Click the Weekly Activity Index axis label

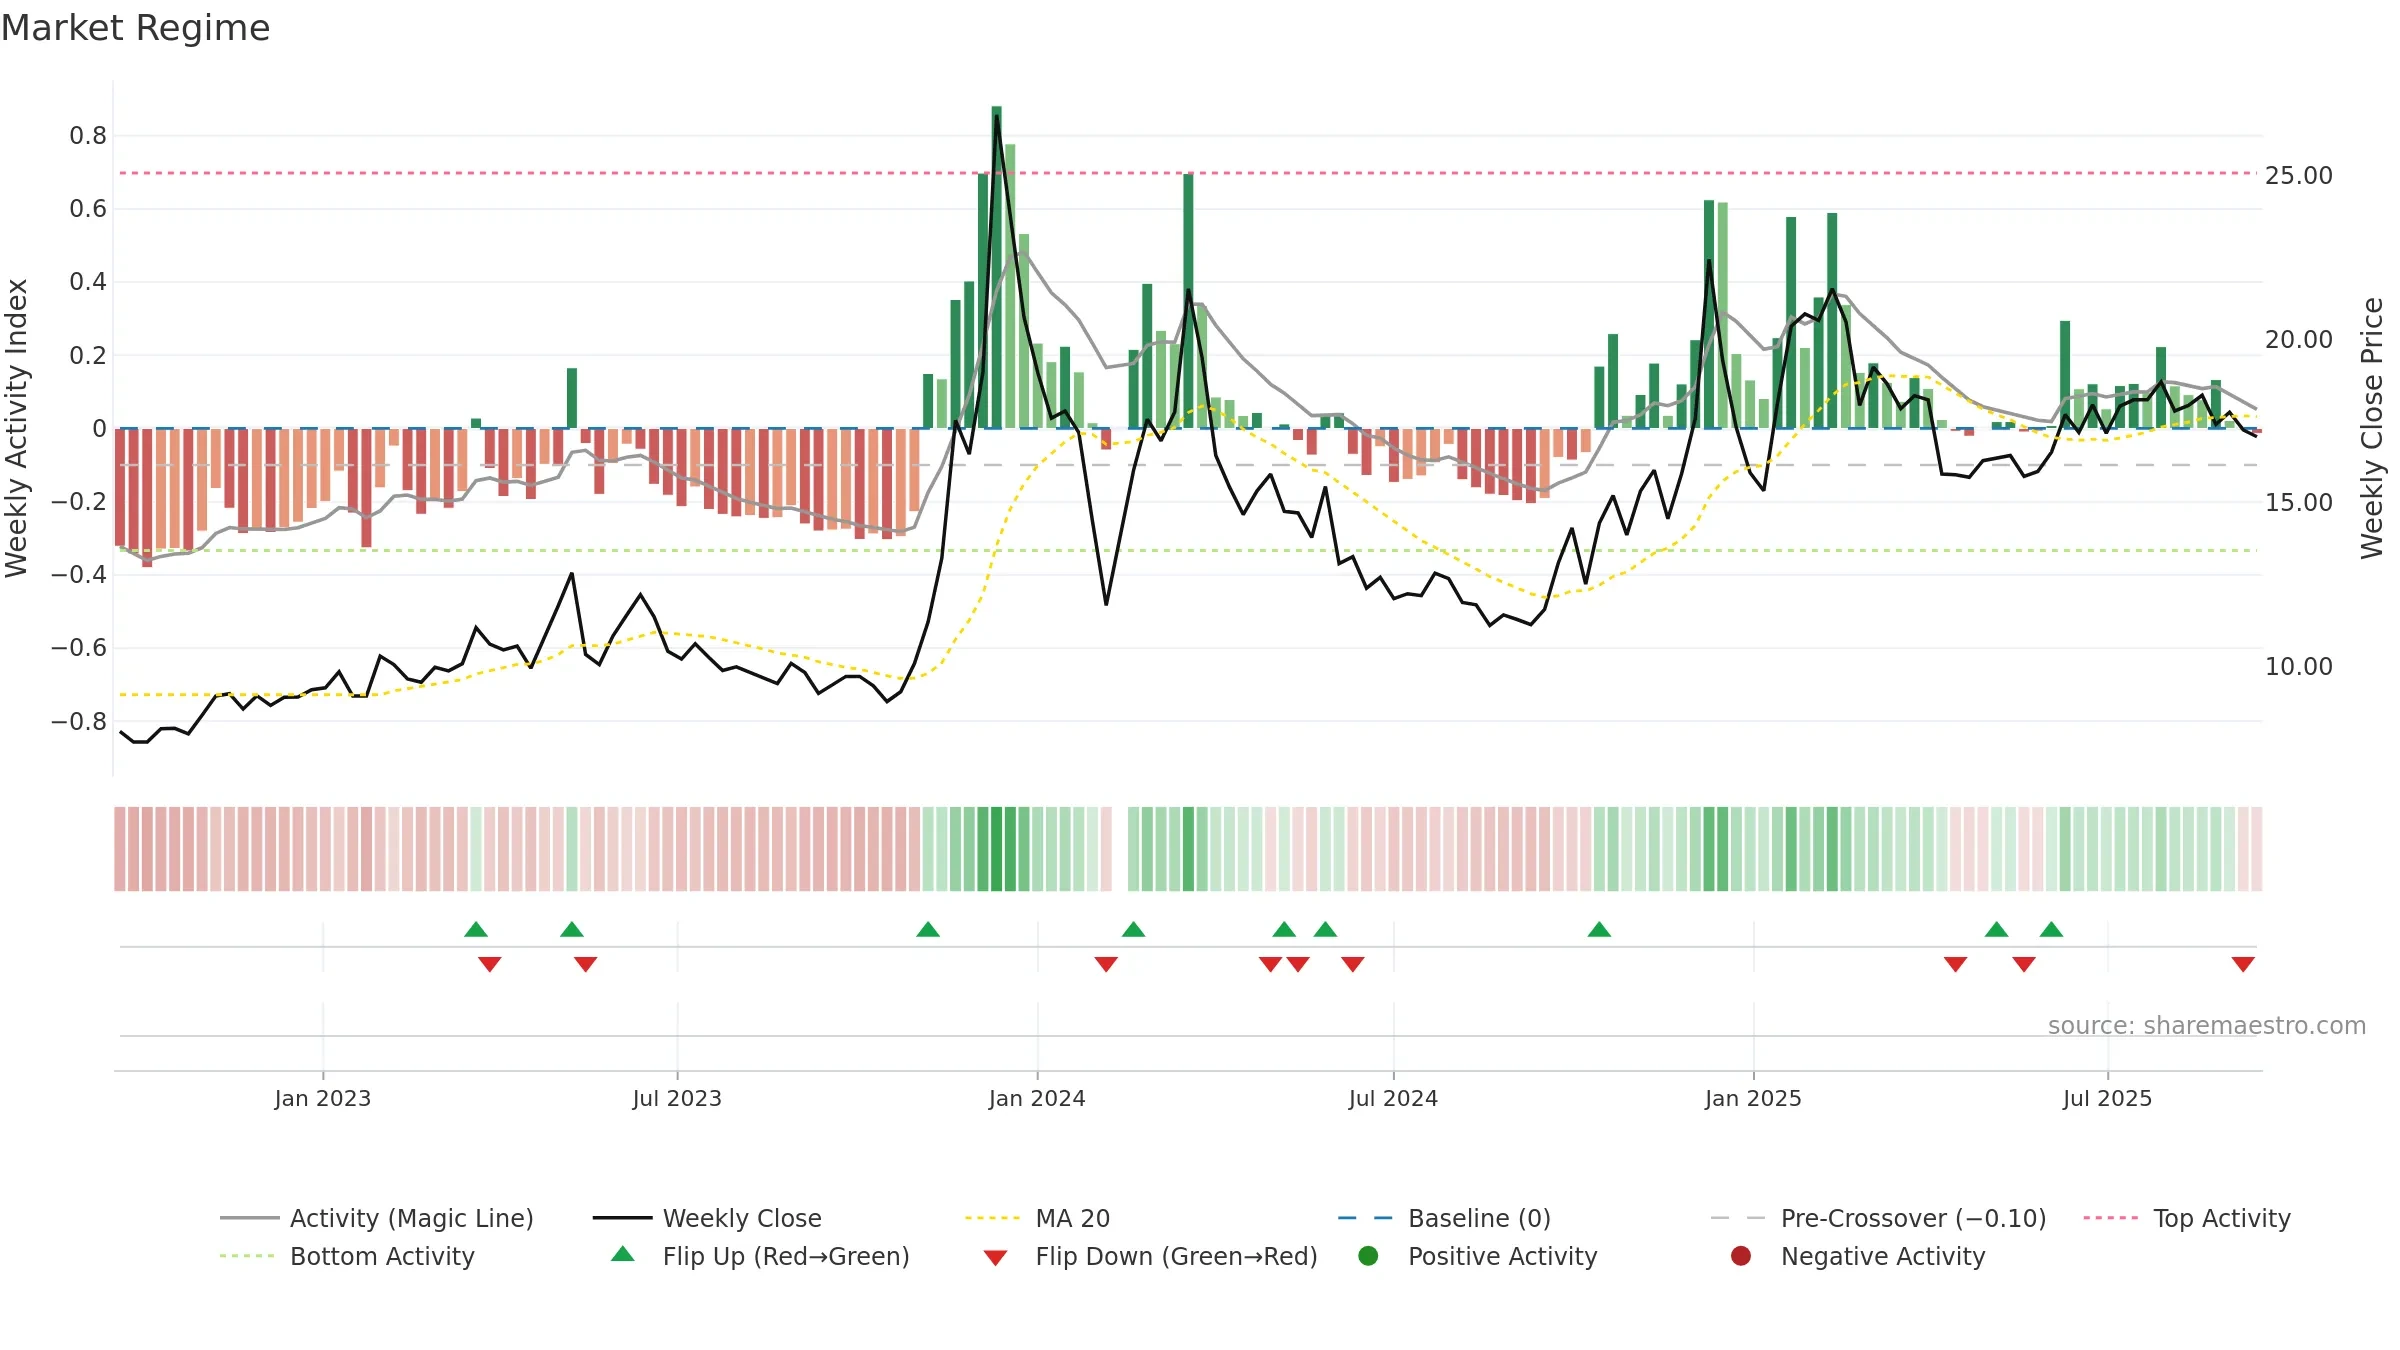[x=17, y=428]
